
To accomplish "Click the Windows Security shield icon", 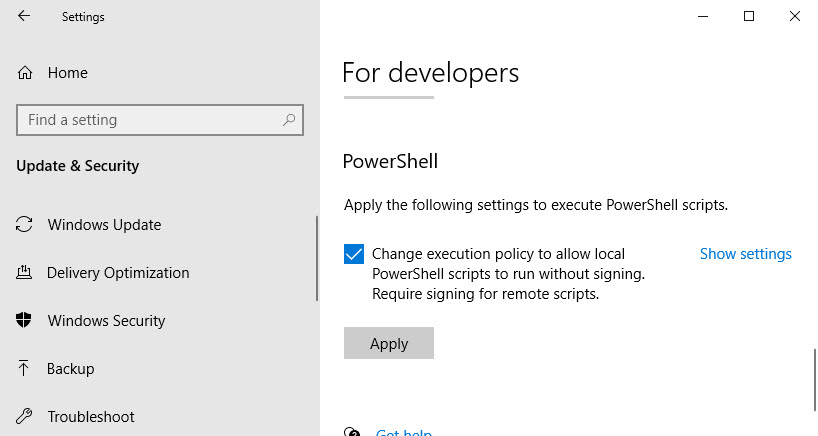I will point(24,320).
